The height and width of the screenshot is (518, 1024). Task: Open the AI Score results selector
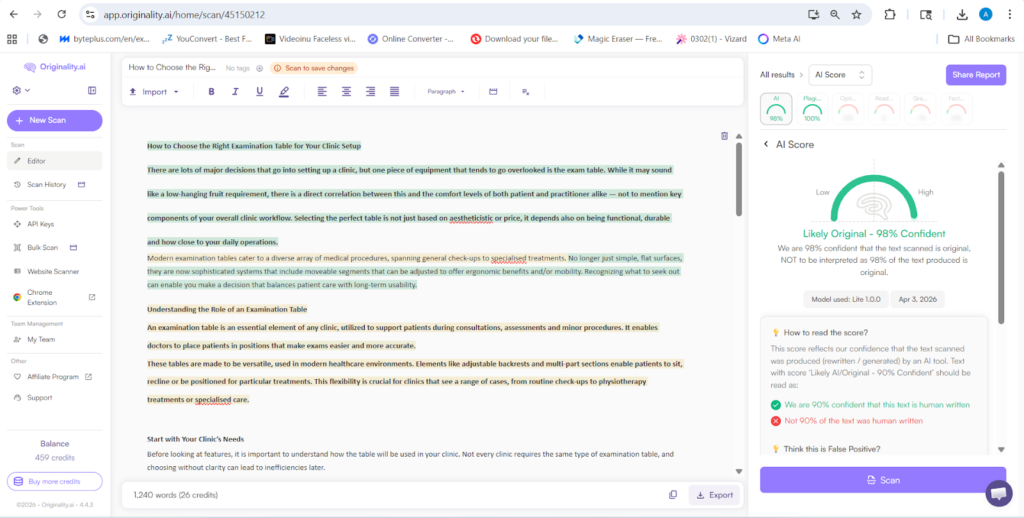[x=840, y=75]
